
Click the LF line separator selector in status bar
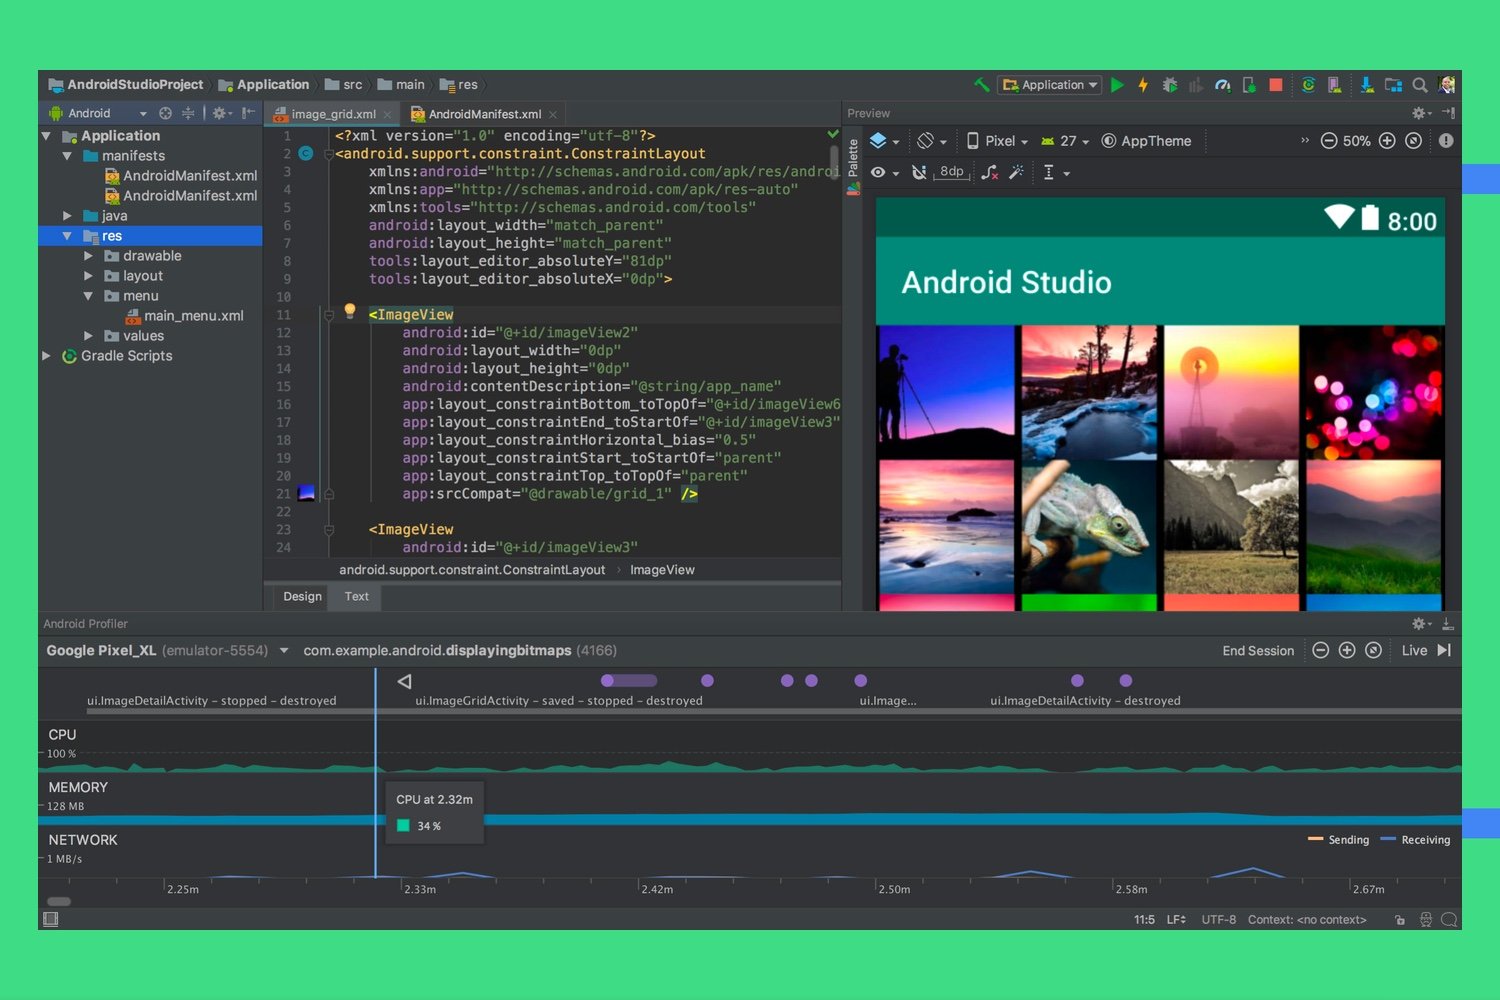click(x=1176, y=920)
